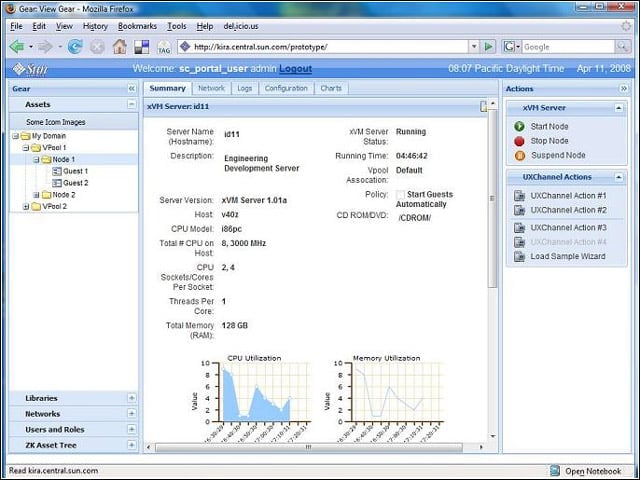Screen dimensions: 640x480
Task: Click the Guest 2 VM icon
Action: point(57,183)
